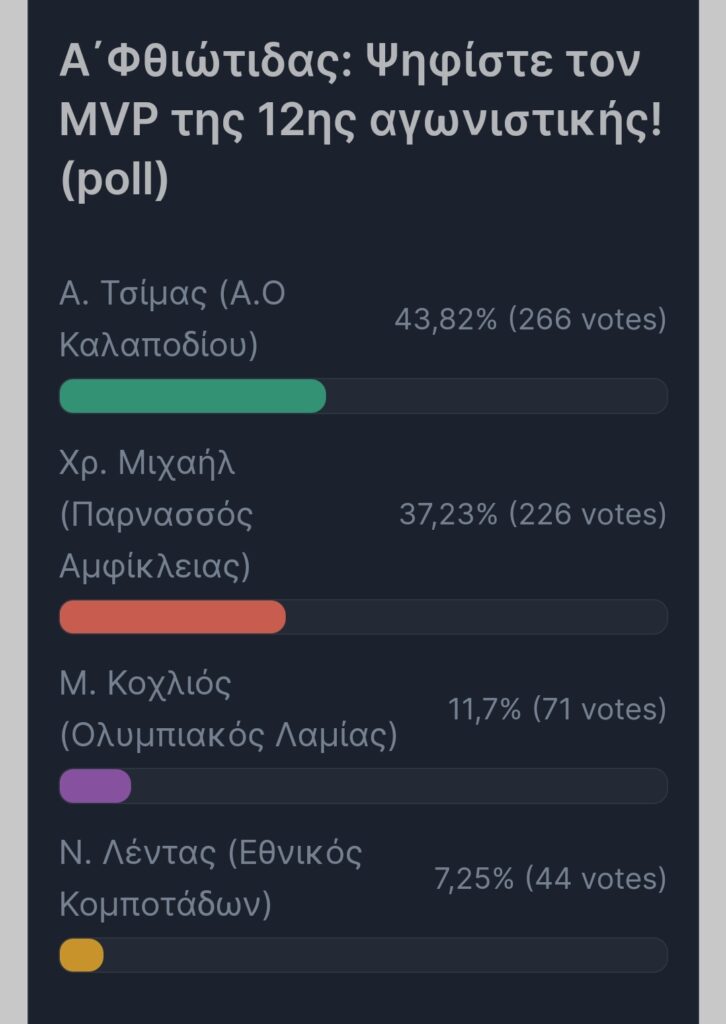Choose the Χρ. Μιχαήλ (Παρνασσός Αμφίκλειας) option

pos(156,515)
